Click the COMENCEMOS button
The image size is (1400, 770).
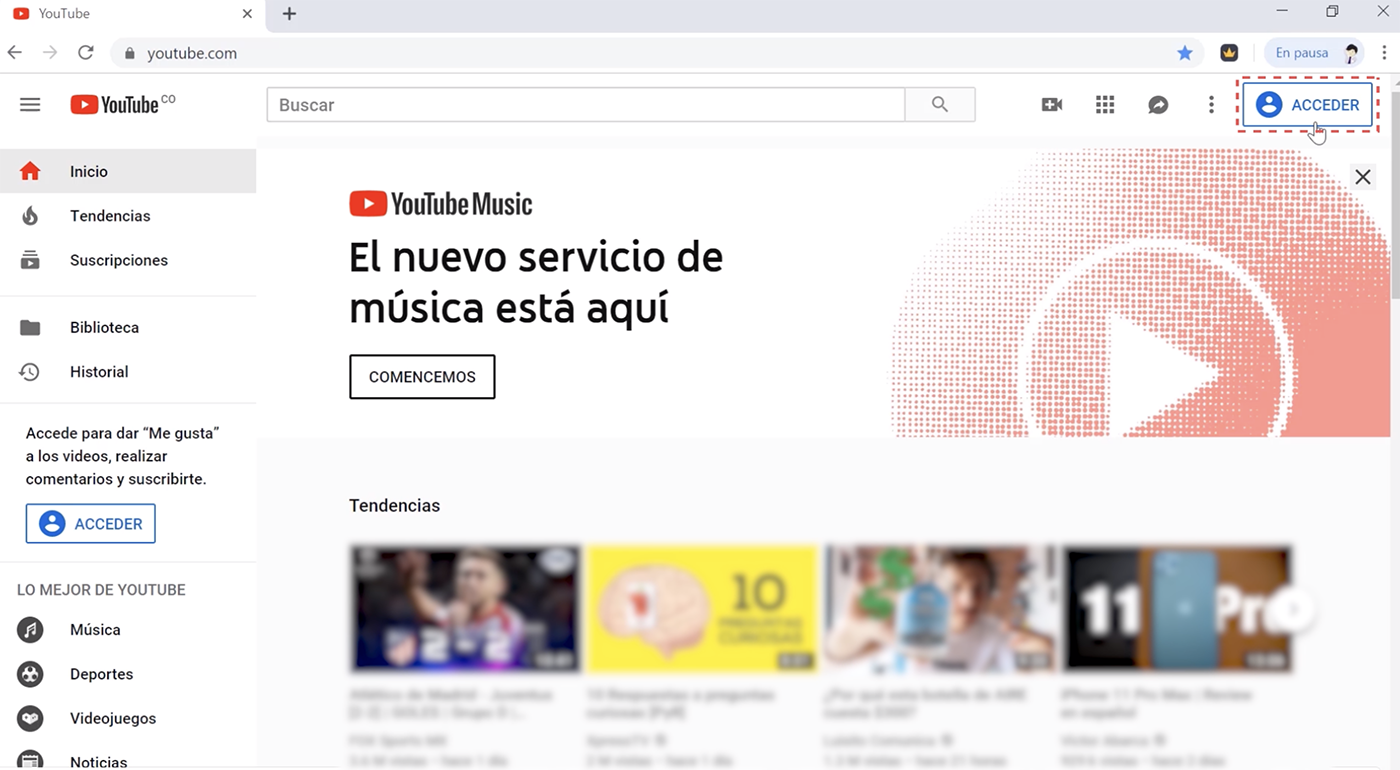(x=422, y=377)
